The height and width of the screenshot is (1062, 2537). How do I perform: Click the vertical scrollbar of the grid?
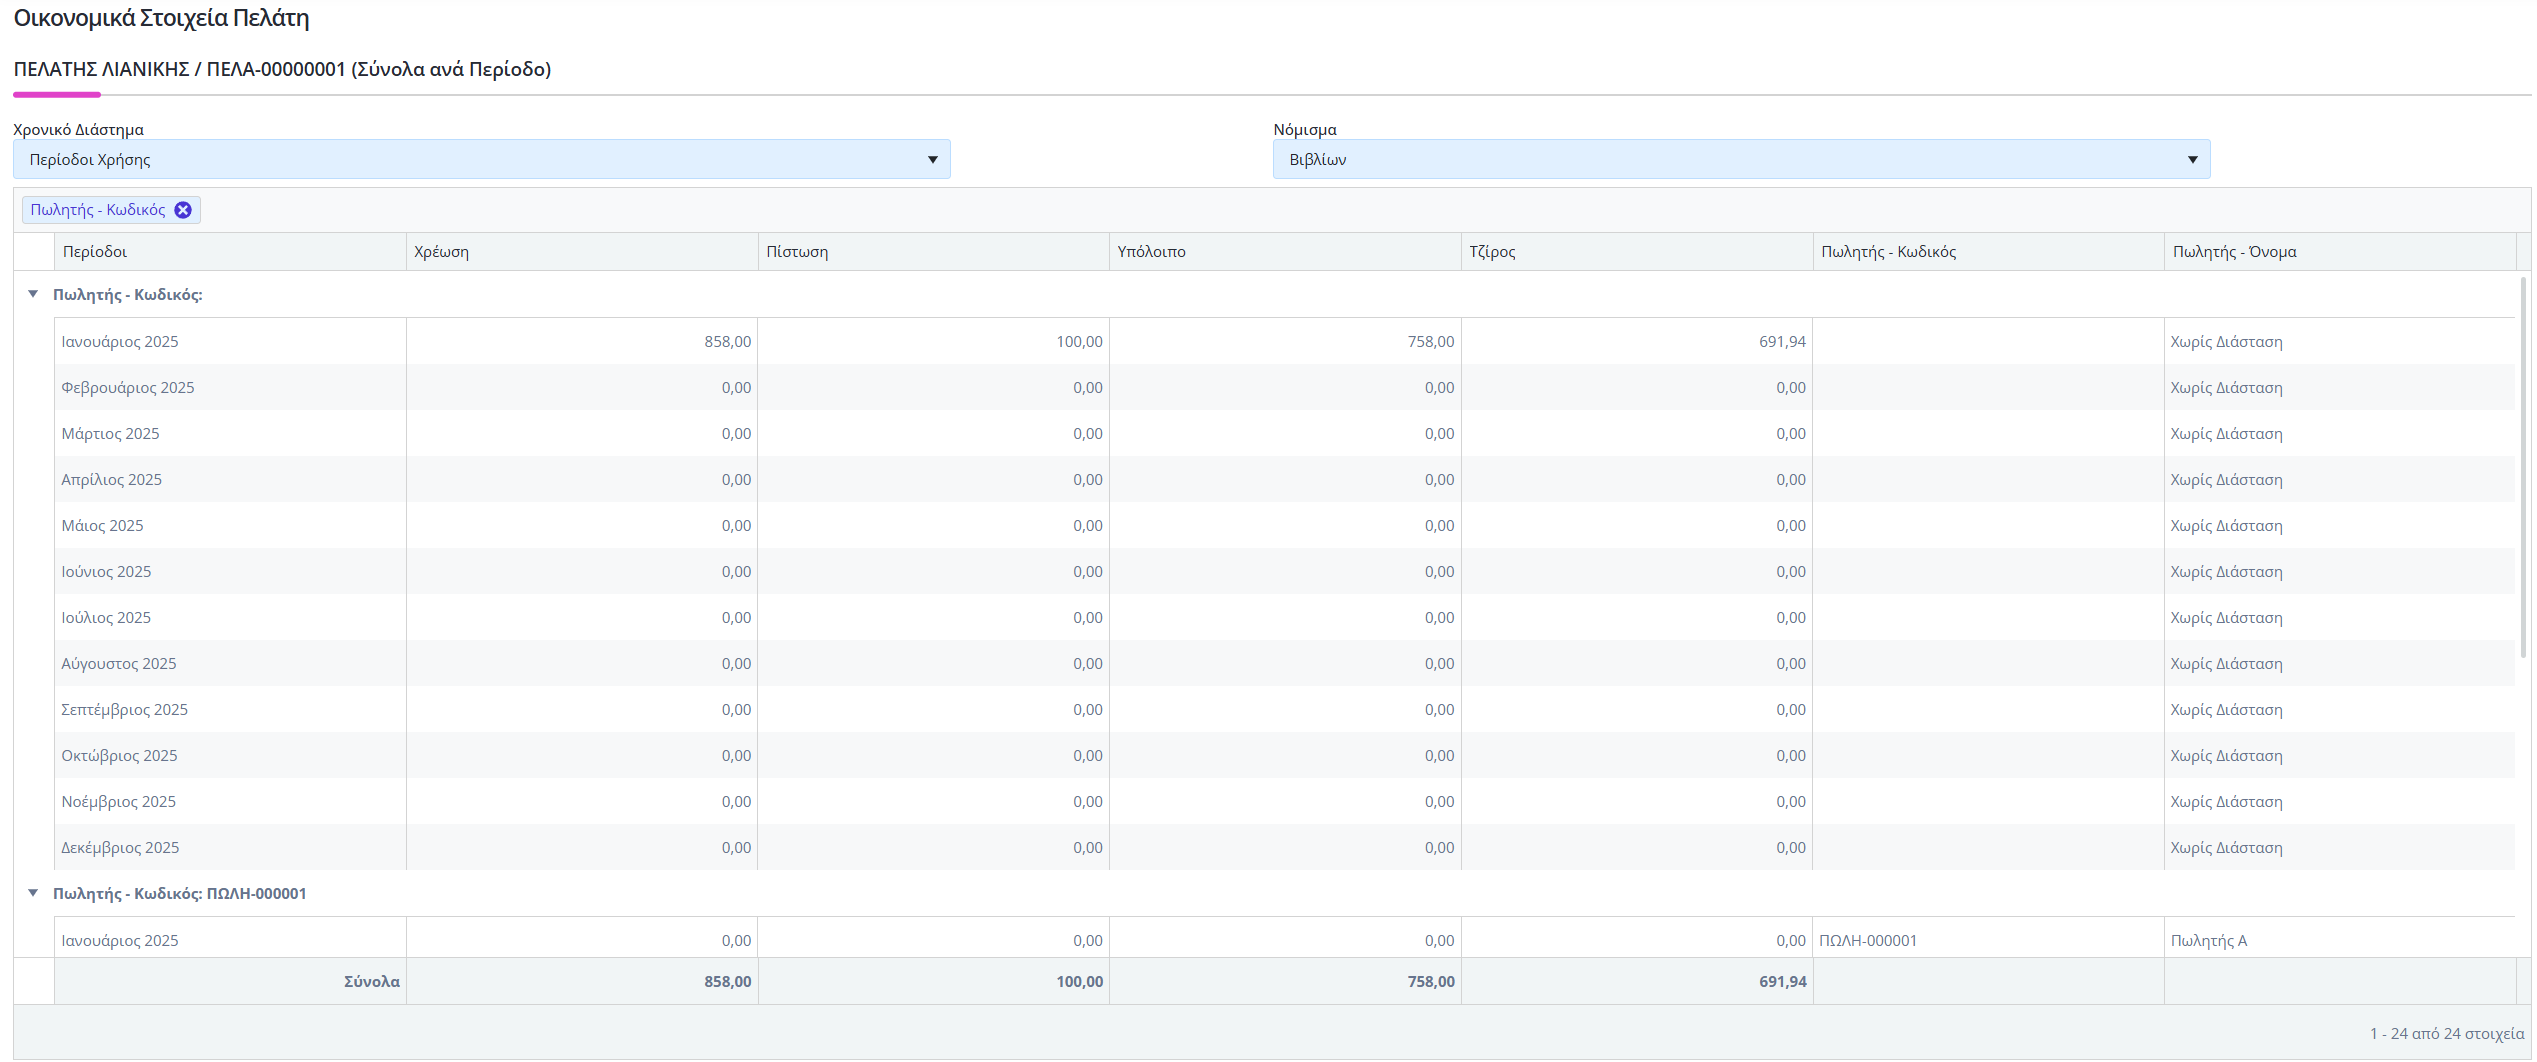pos(2523,467)
